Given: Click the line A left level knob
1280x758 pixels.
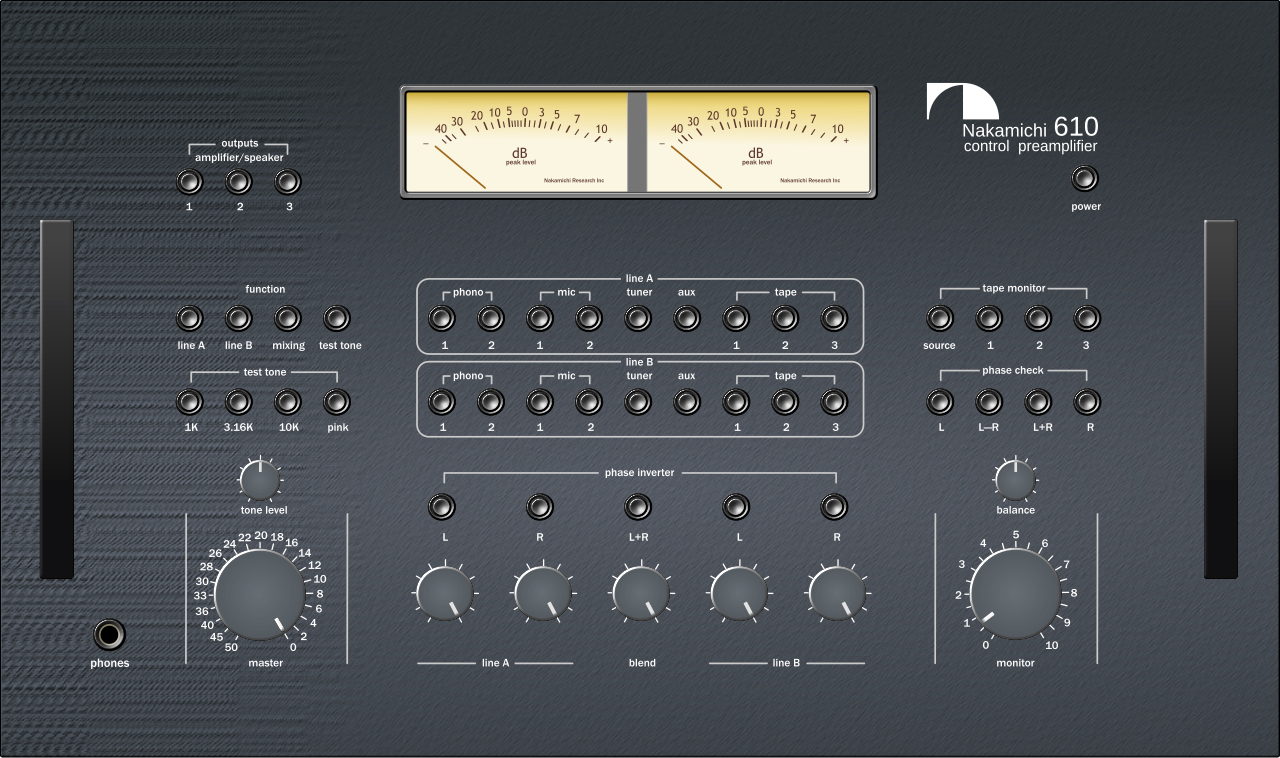Looking at the screenshot, I should tap(444, 594).
